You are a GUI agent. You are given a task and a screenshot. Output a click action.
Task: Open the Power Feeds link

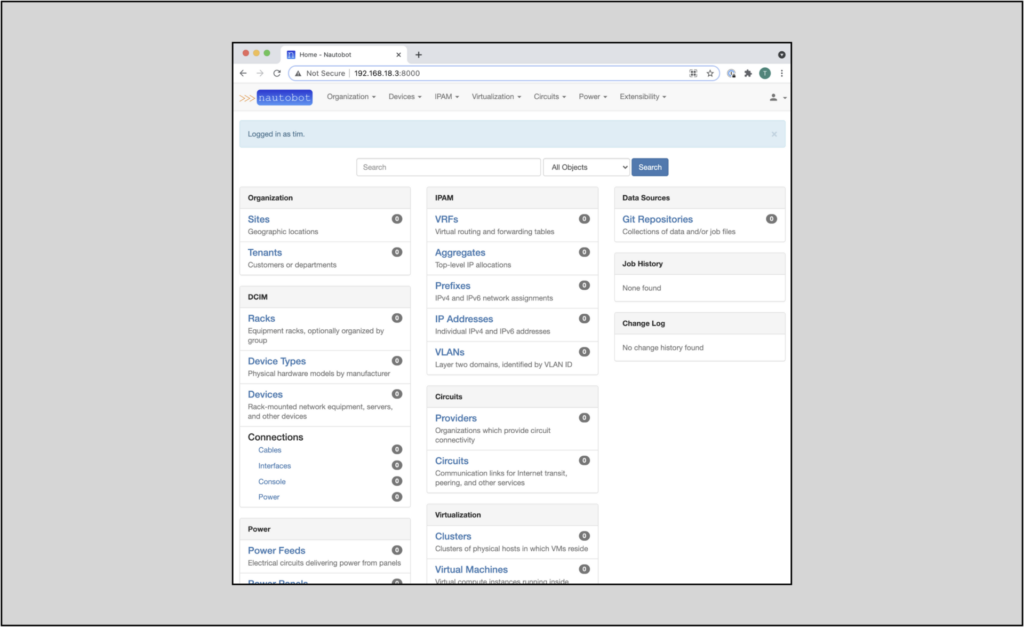tap(276, 551)
